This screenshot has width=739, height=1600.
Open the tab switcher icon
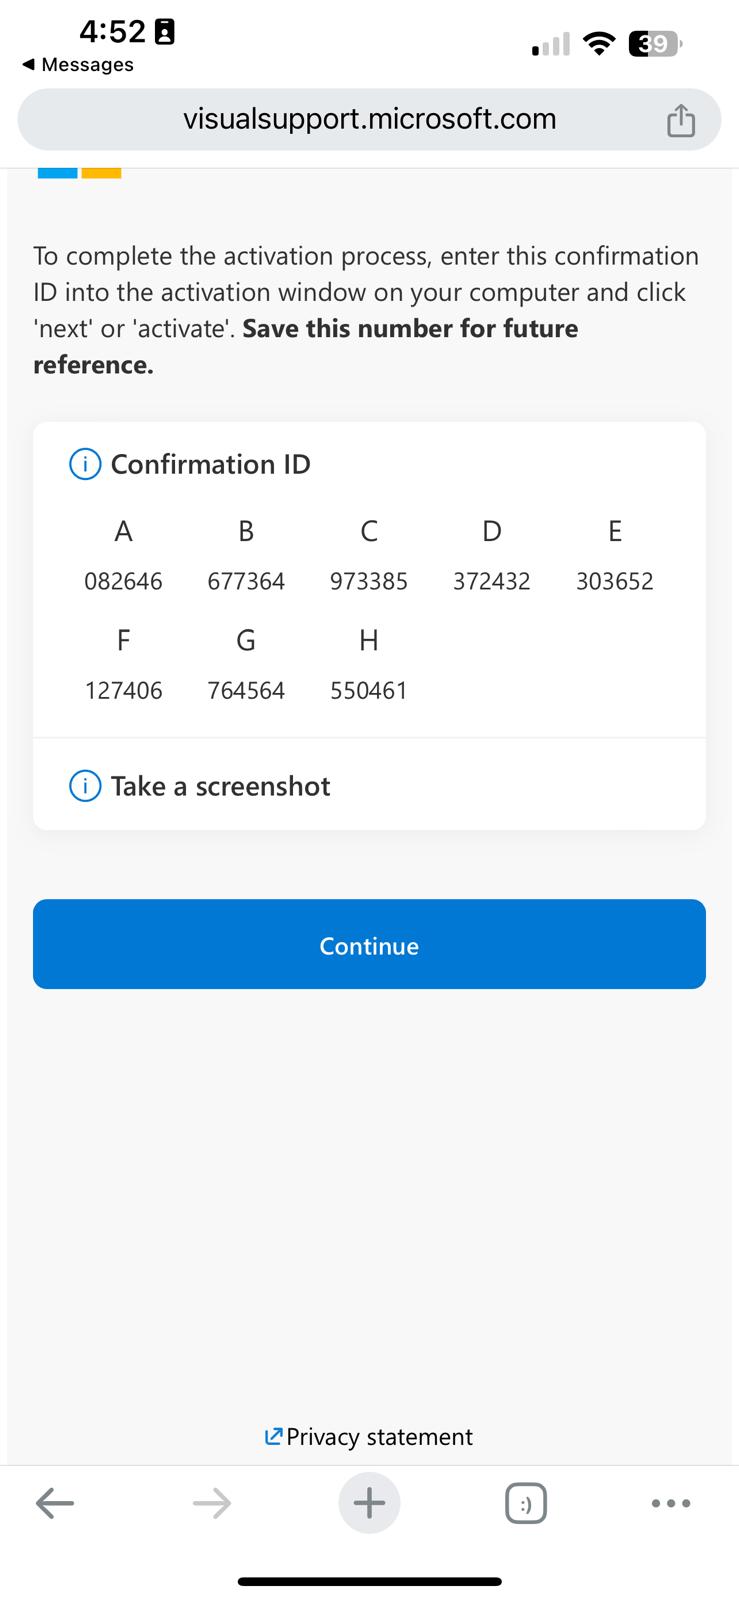click(526, 1502)
